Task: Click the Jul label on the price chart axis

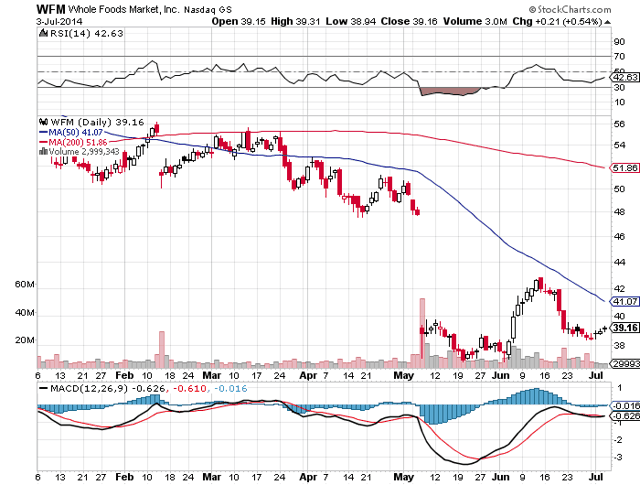Action: pos(596,376)
